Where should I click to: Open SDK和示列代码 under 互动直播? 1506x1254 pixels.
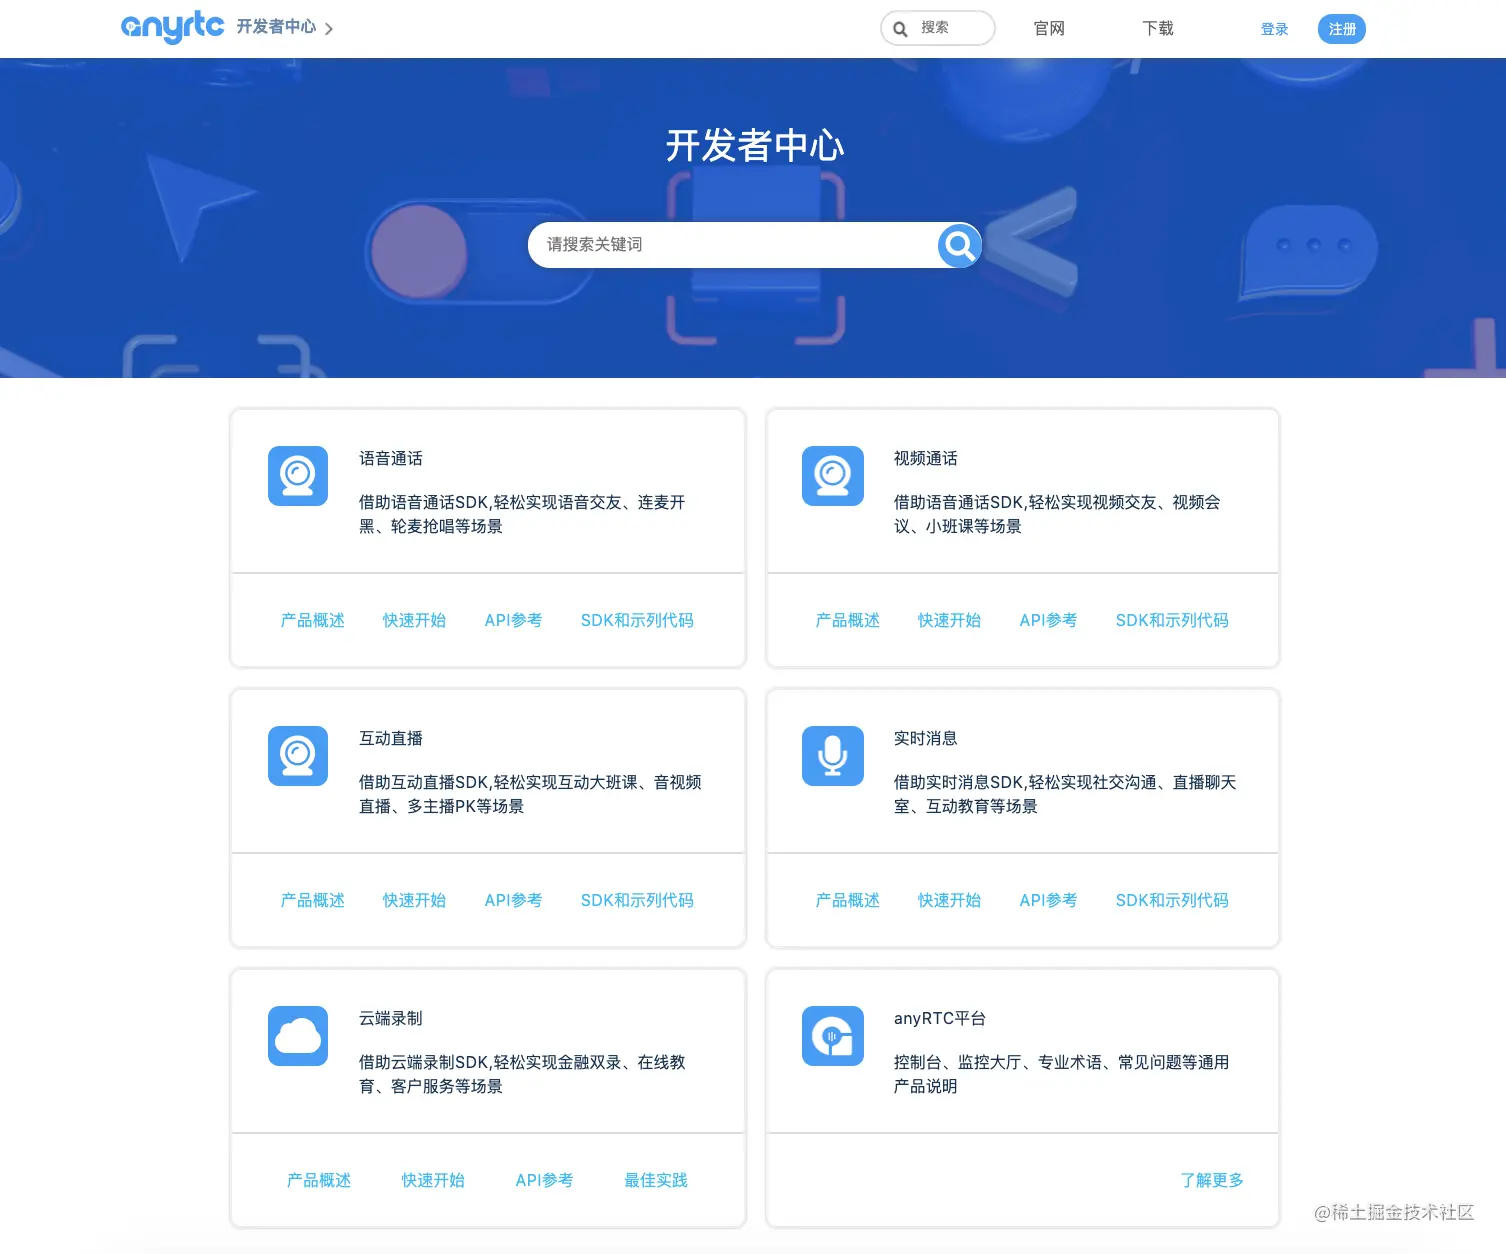pos(637,900)
